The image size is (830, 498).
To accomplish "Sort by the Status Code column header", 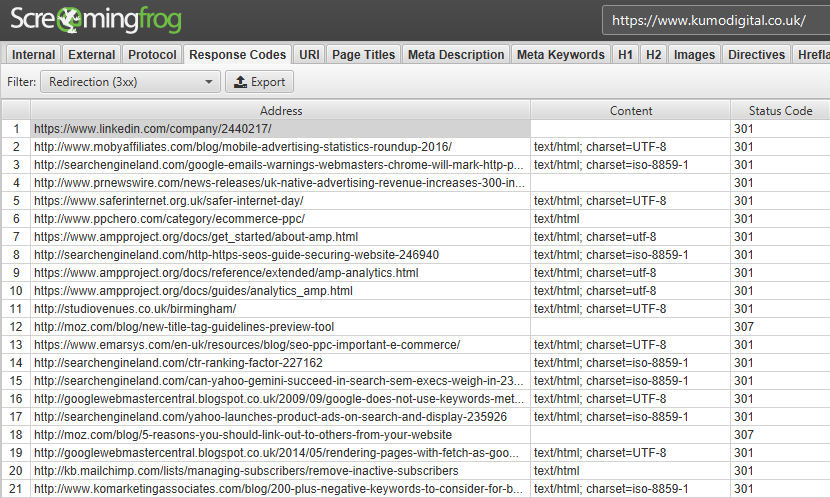I will 780,111.
